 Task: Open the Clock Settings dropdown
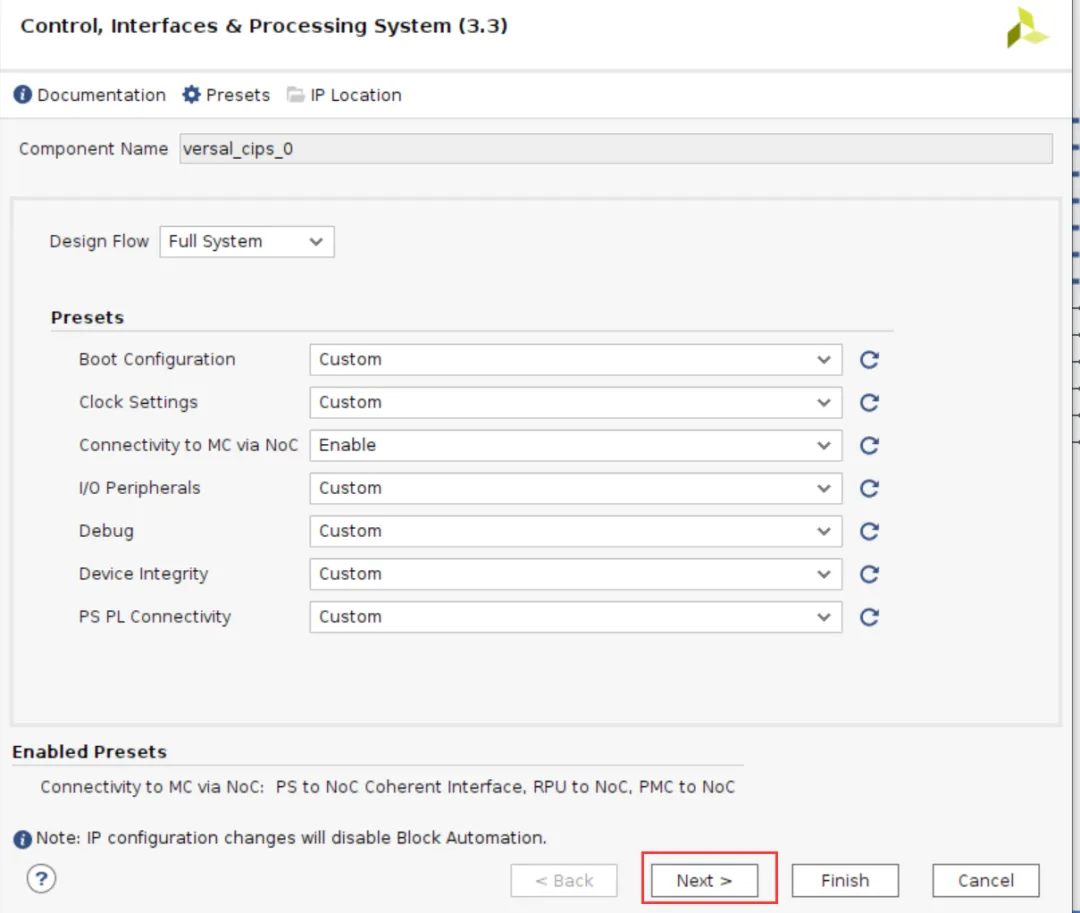(575, 403)
